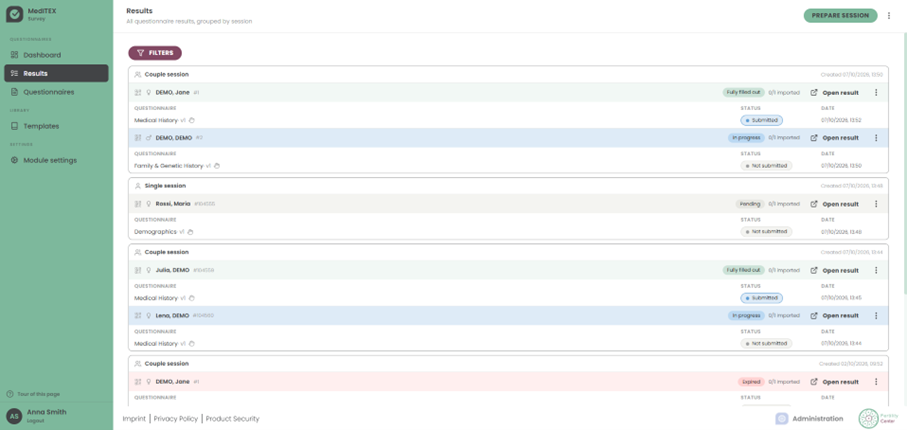Viewport: 907px width, 430px height.
Task: Select the Family & Genetic History questionnaire
Action: [x=169, y=166]
